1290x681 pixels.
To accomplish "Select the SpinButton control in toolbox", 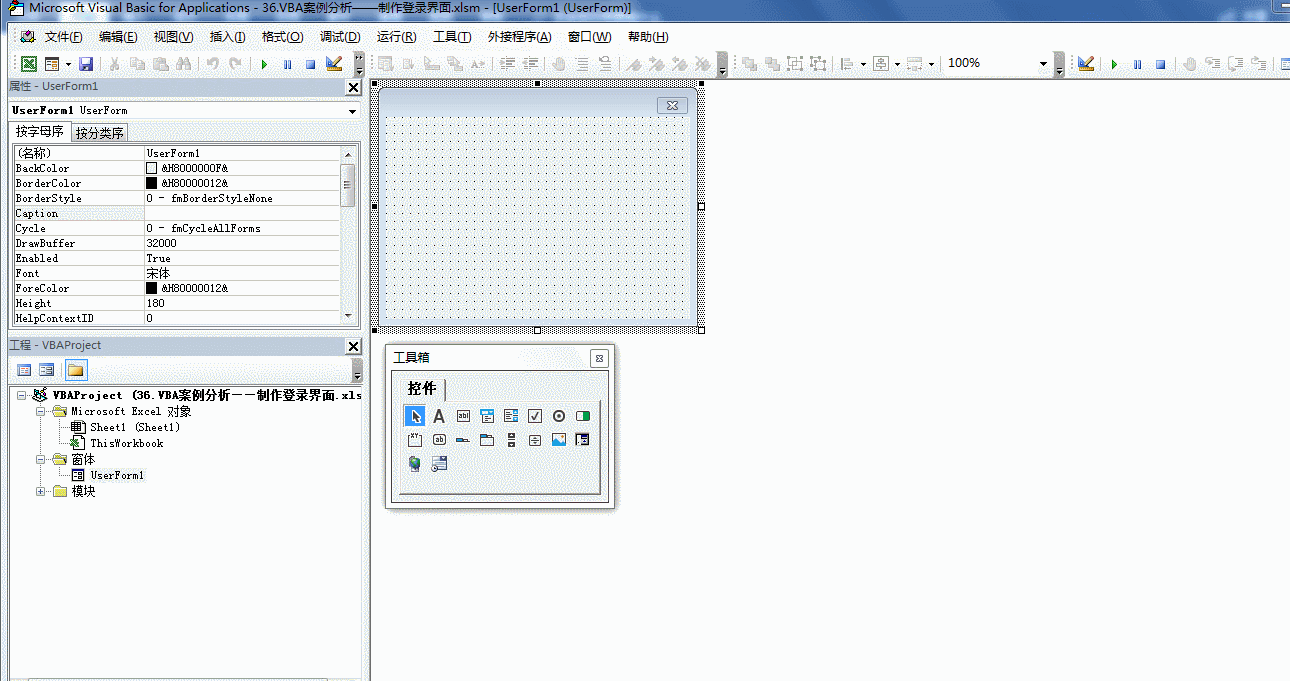I will [535, 440].
